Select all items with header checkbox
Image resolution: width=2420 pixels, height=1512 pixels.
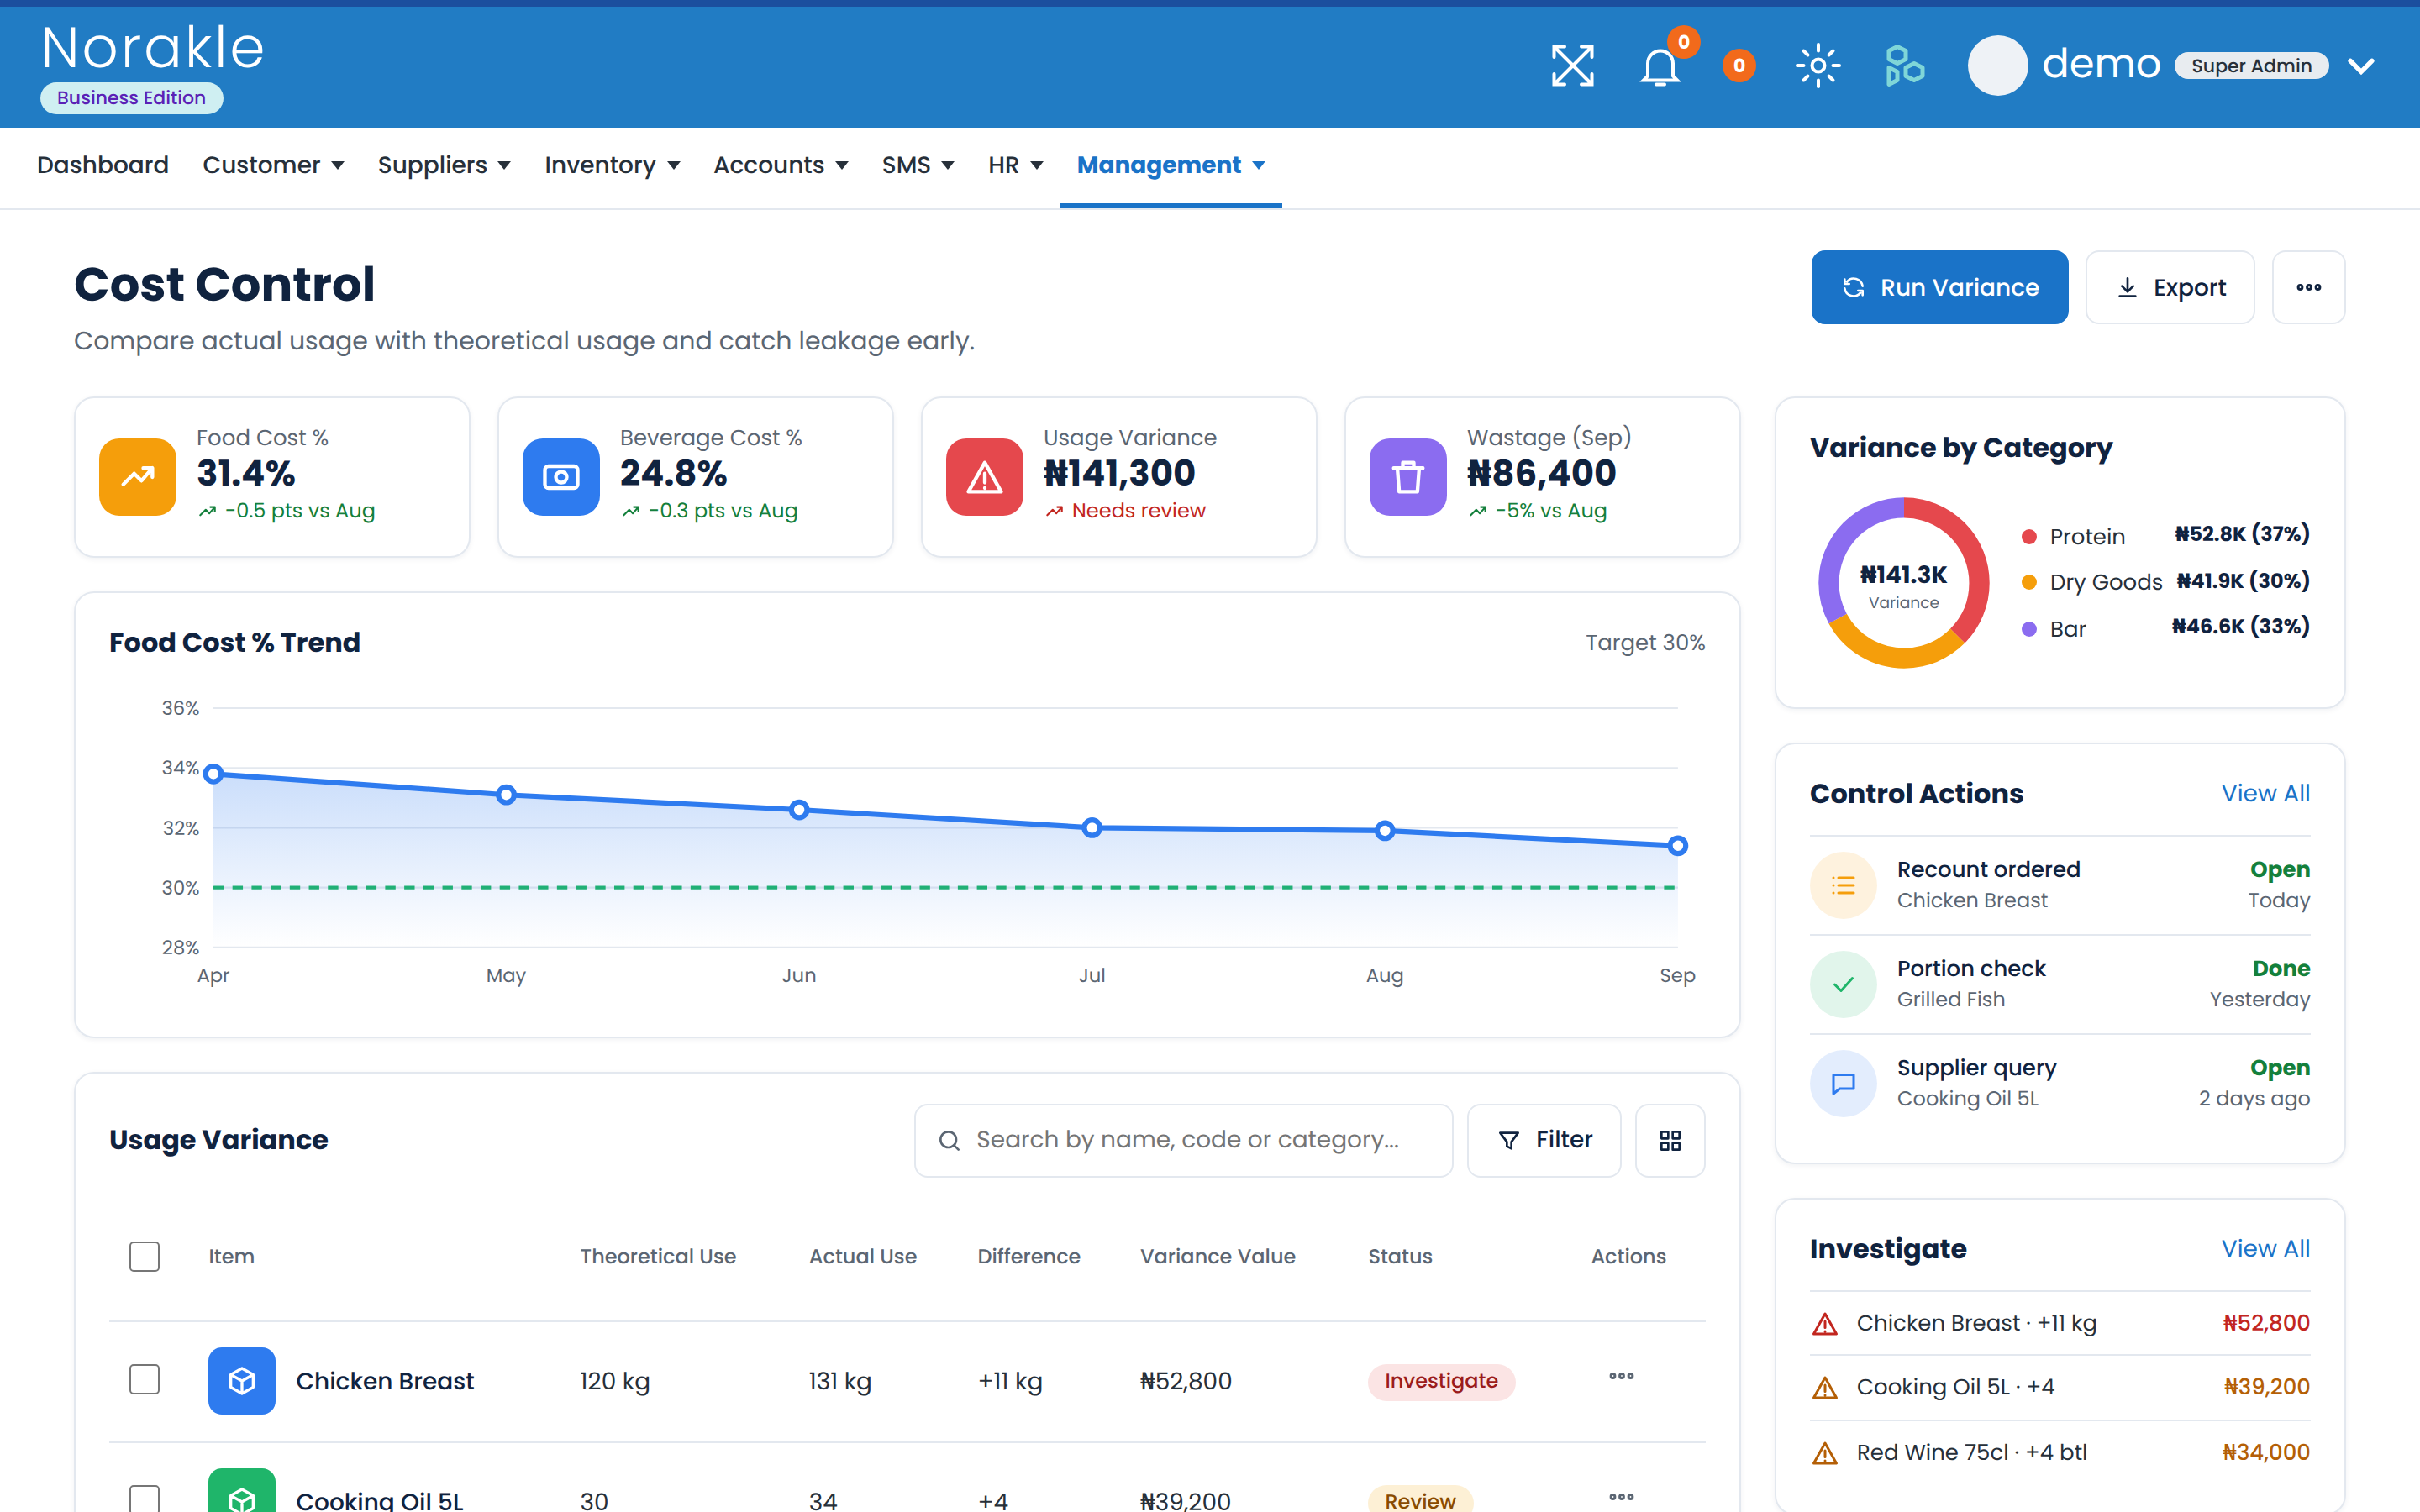click(144, 1256)
